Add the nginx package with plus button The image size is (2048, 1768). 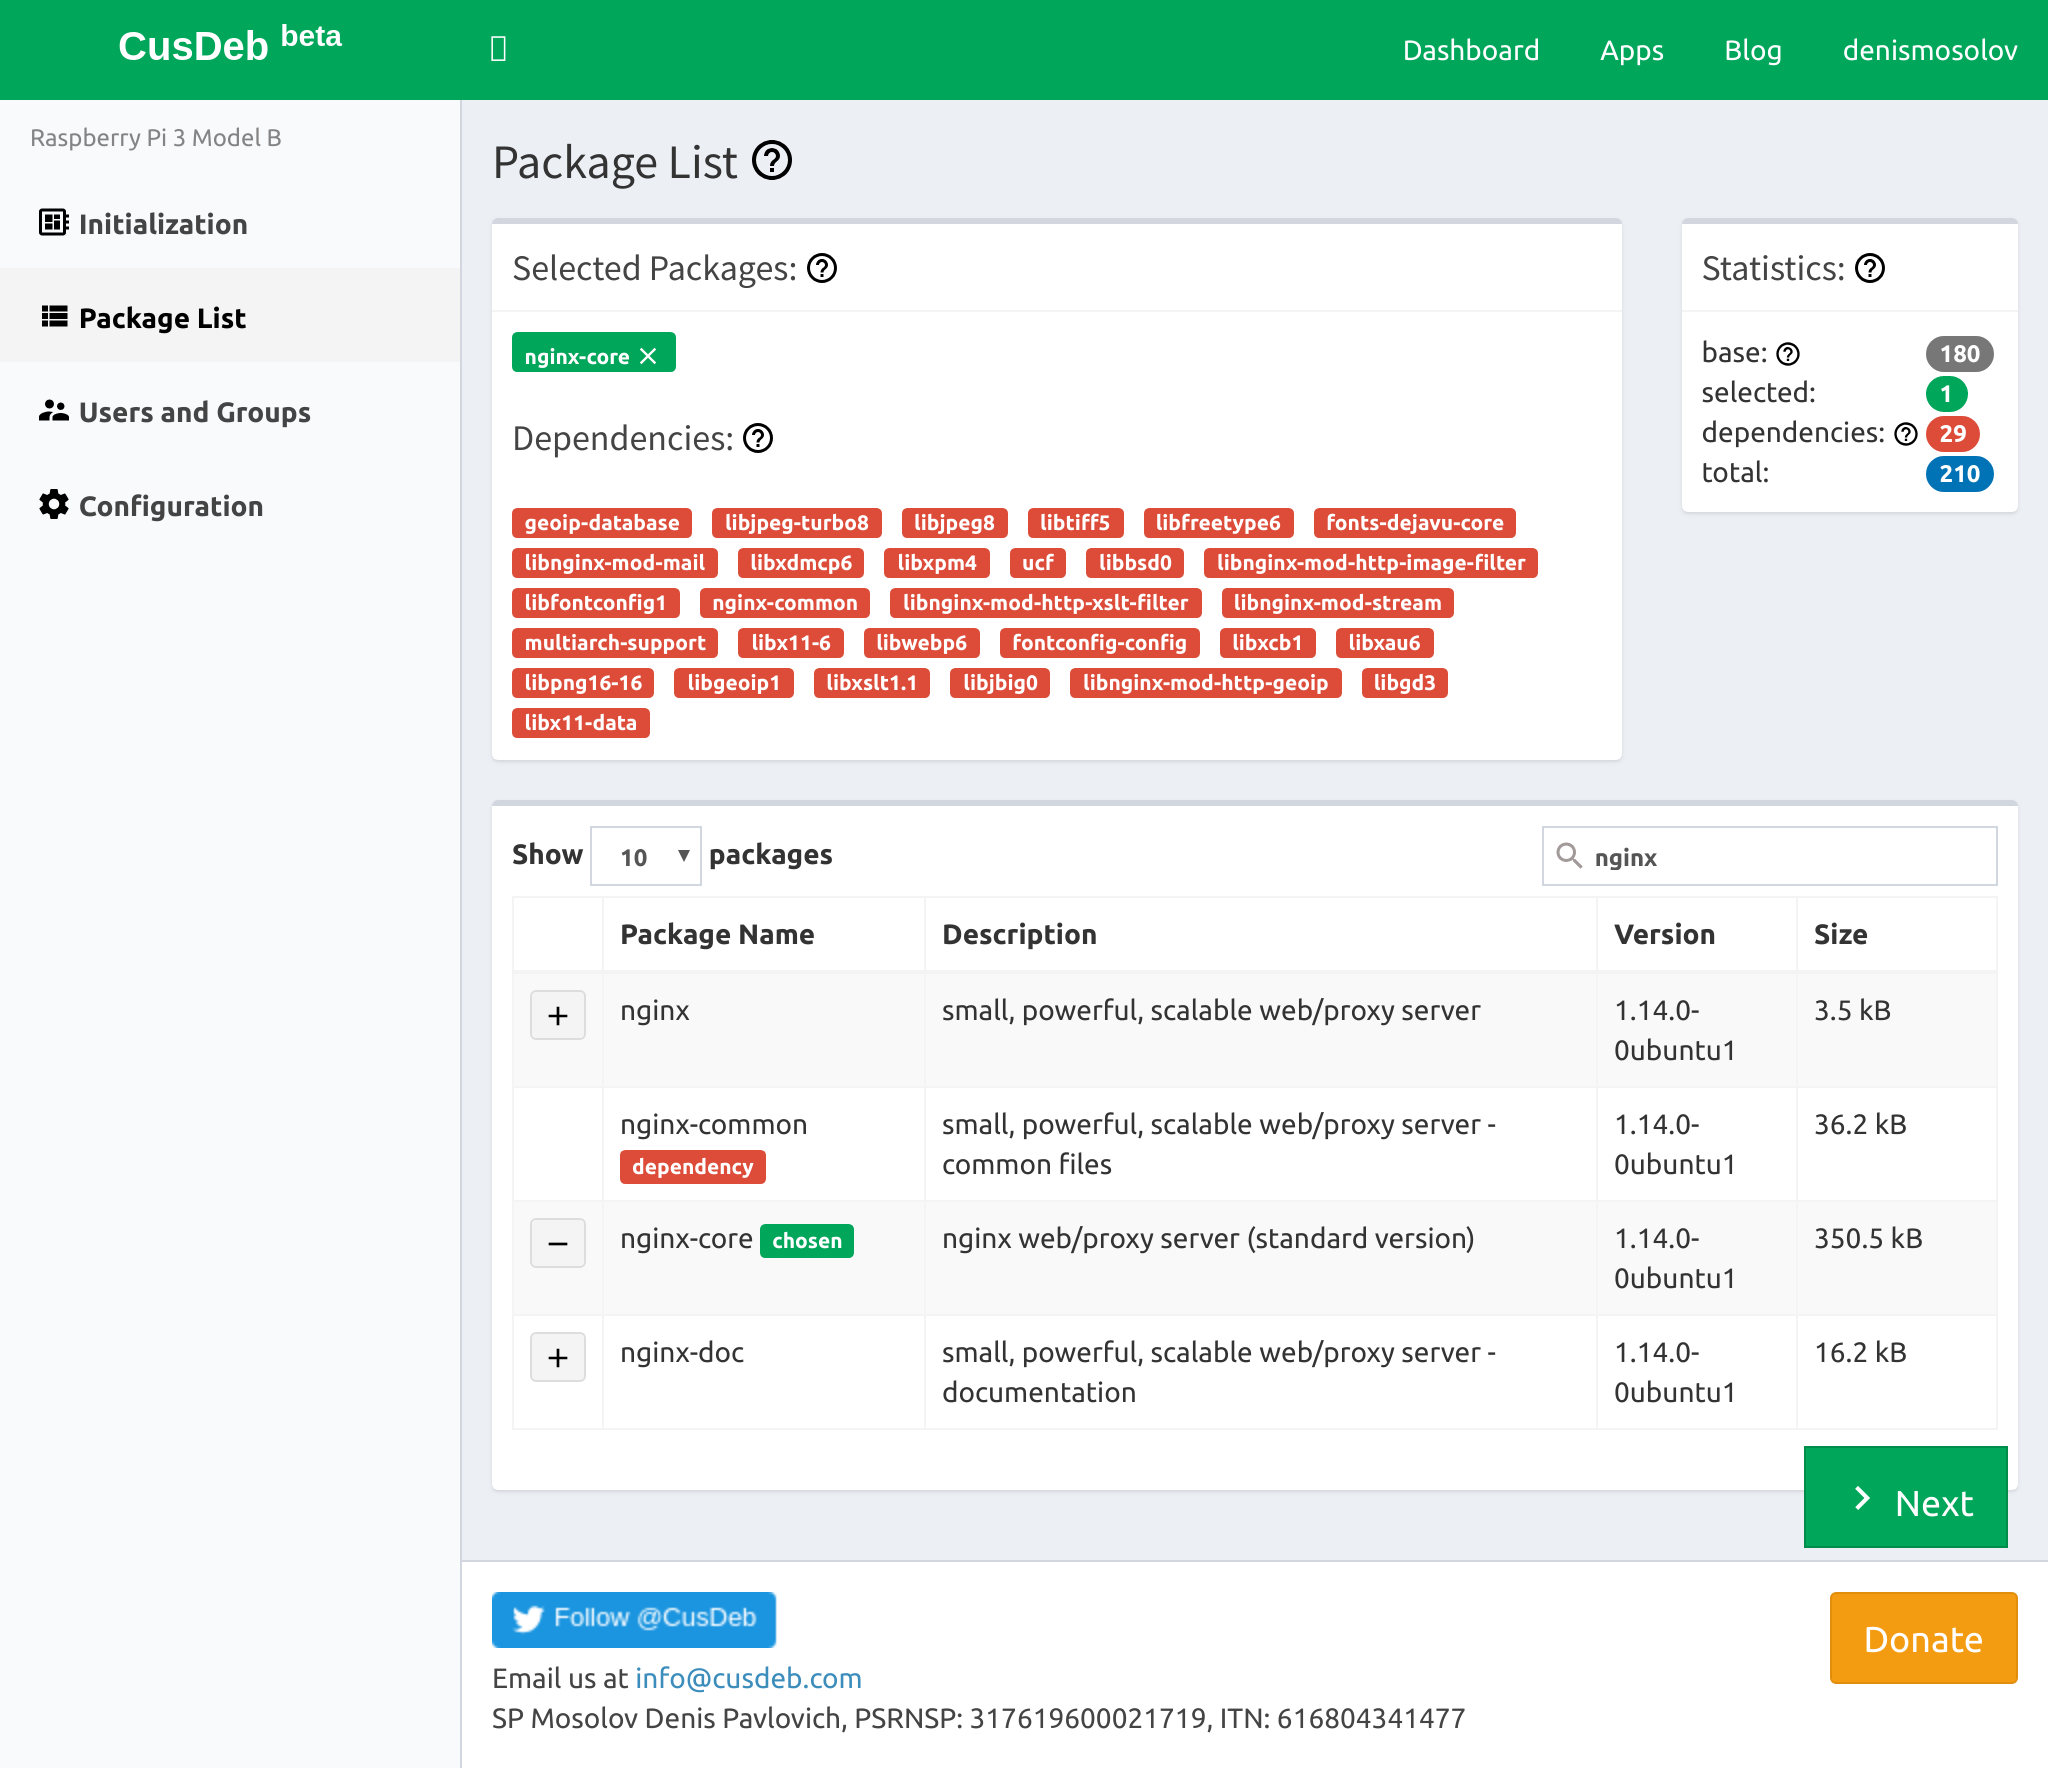tap(557, 1016)
